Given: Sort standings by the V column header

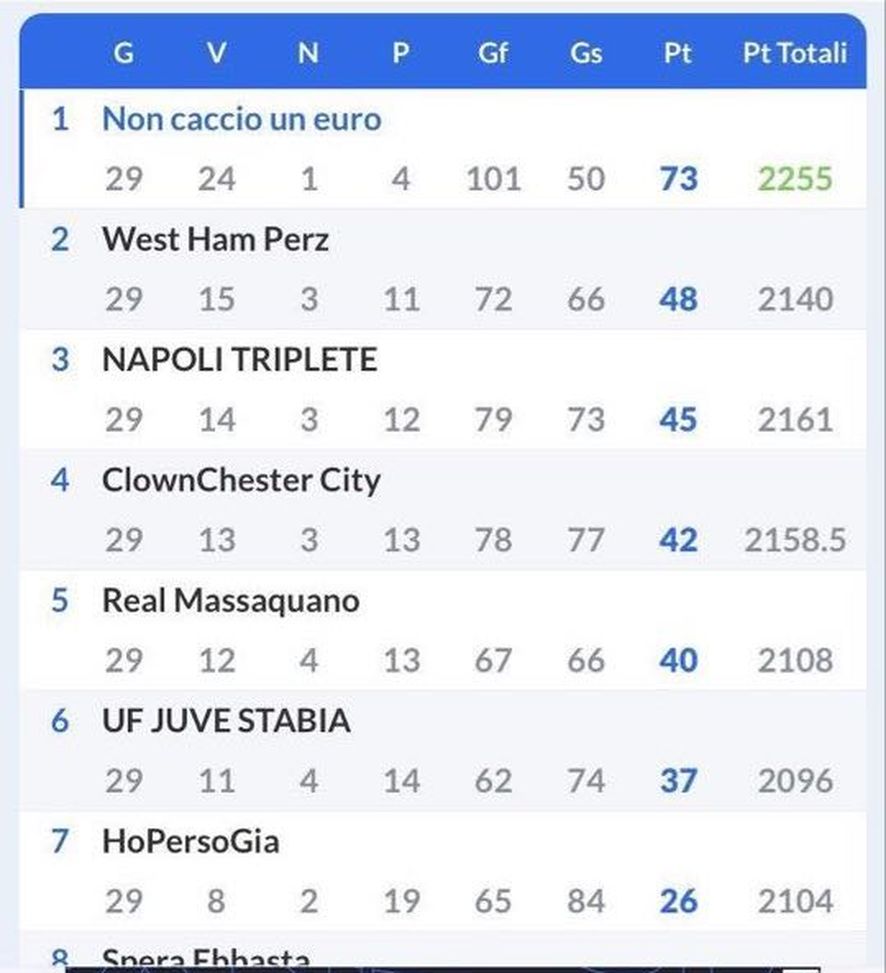Looking at the screenshot, I should pos(216,54).
